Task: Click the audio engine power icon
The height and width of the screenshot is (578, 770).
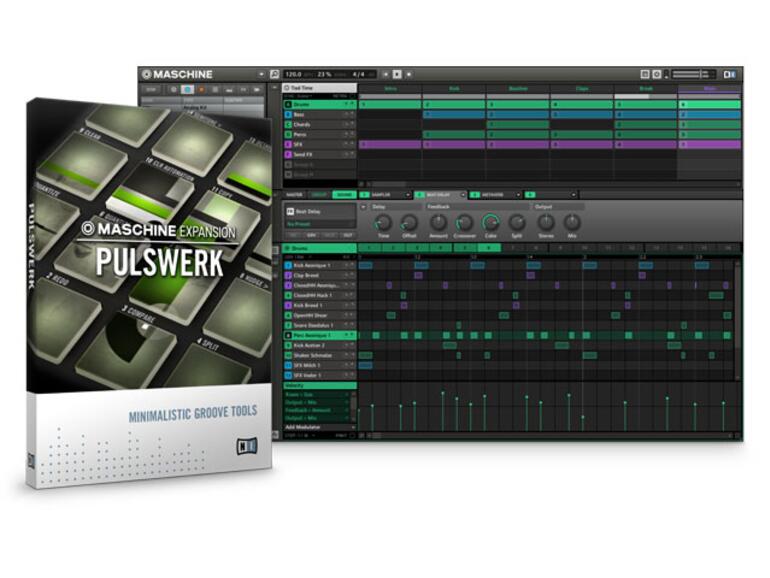Action: [657, 74]
